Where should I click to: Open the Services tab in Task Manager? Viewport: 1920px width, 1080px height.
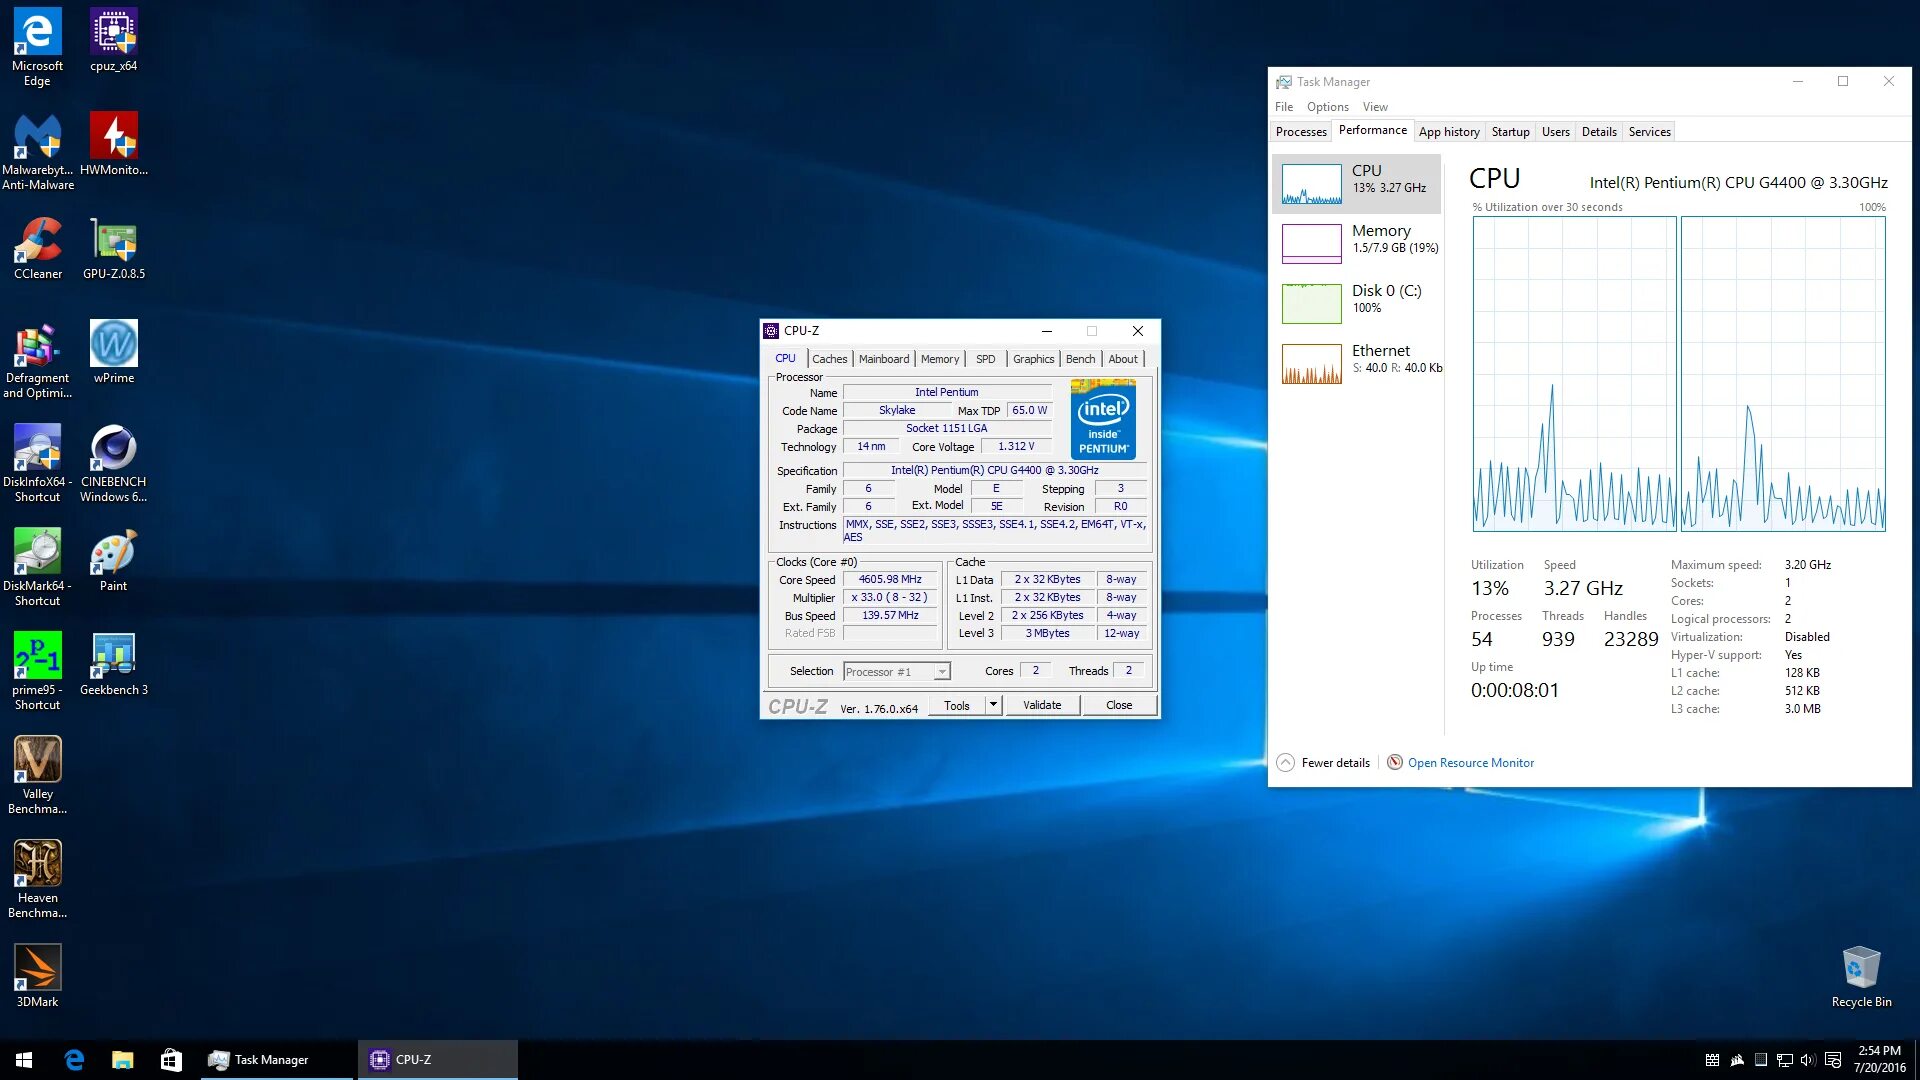coord(1649,132)
